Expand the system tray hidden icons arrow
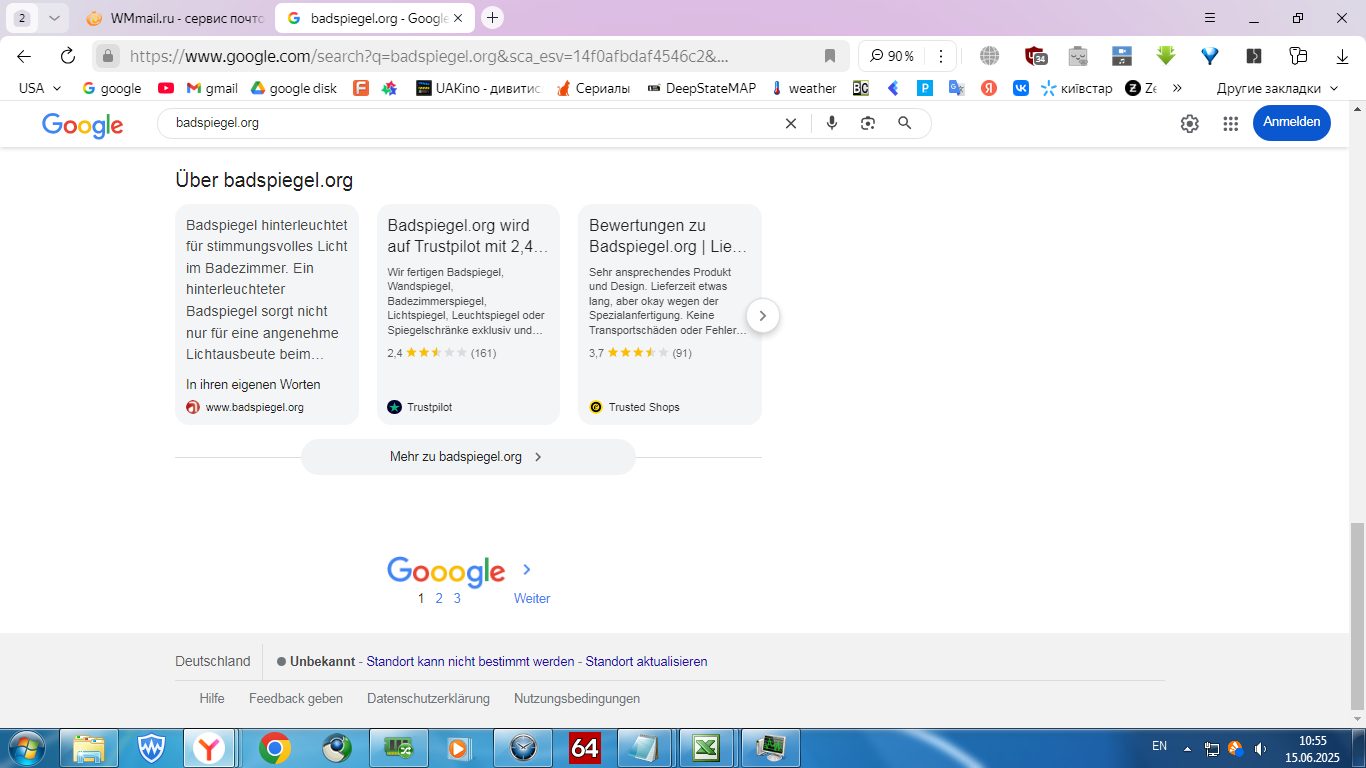This screenshot has height=768, width=1366. point(1187,747)
